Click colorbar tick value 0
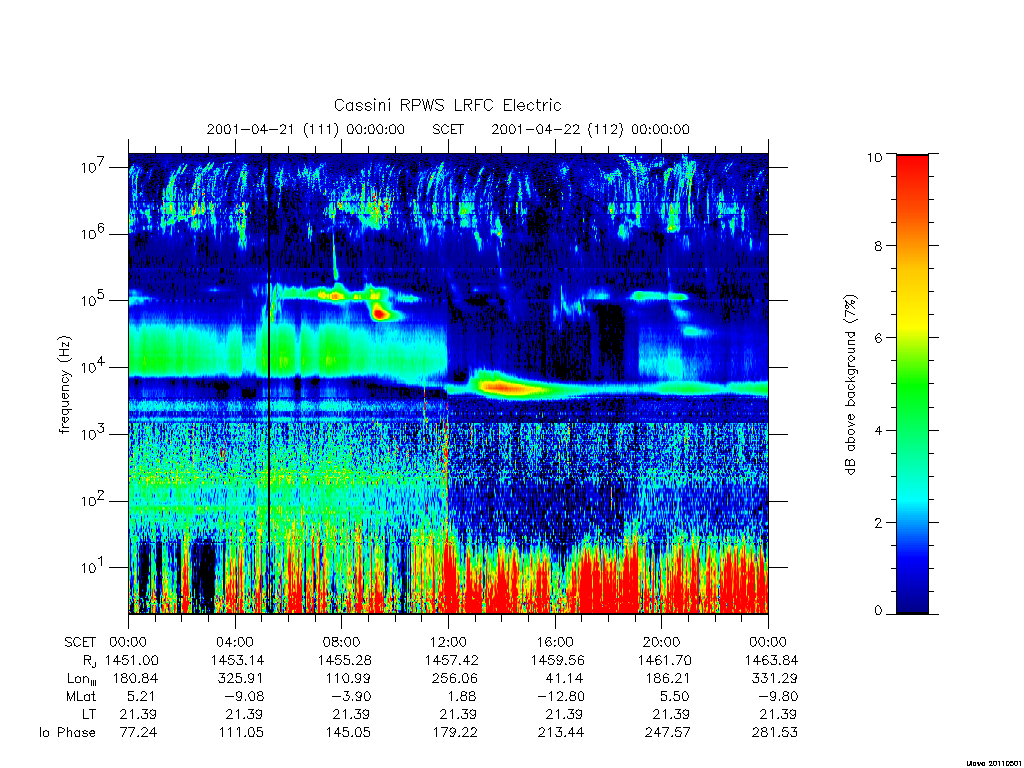This screenshot has width=1024, height=768. click(878, 611)
